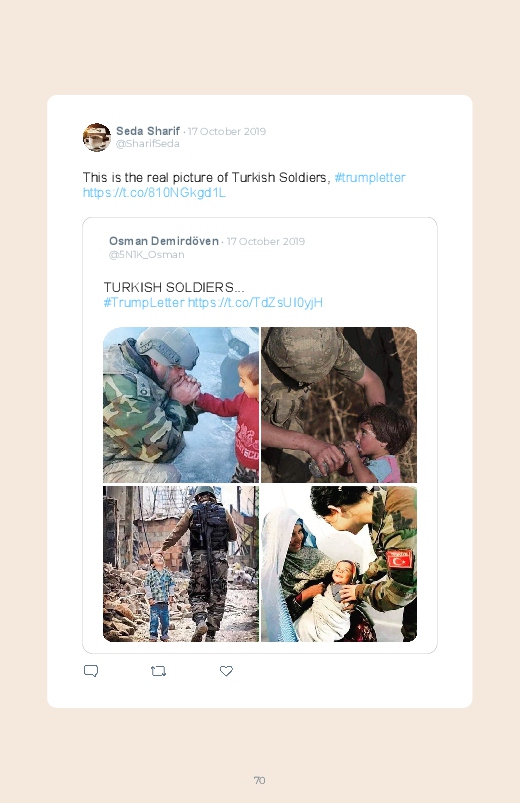Viewport: 520px width, 803px height.
Task: Open the #trumpletter hashtag link
Action: click(370, 178)
